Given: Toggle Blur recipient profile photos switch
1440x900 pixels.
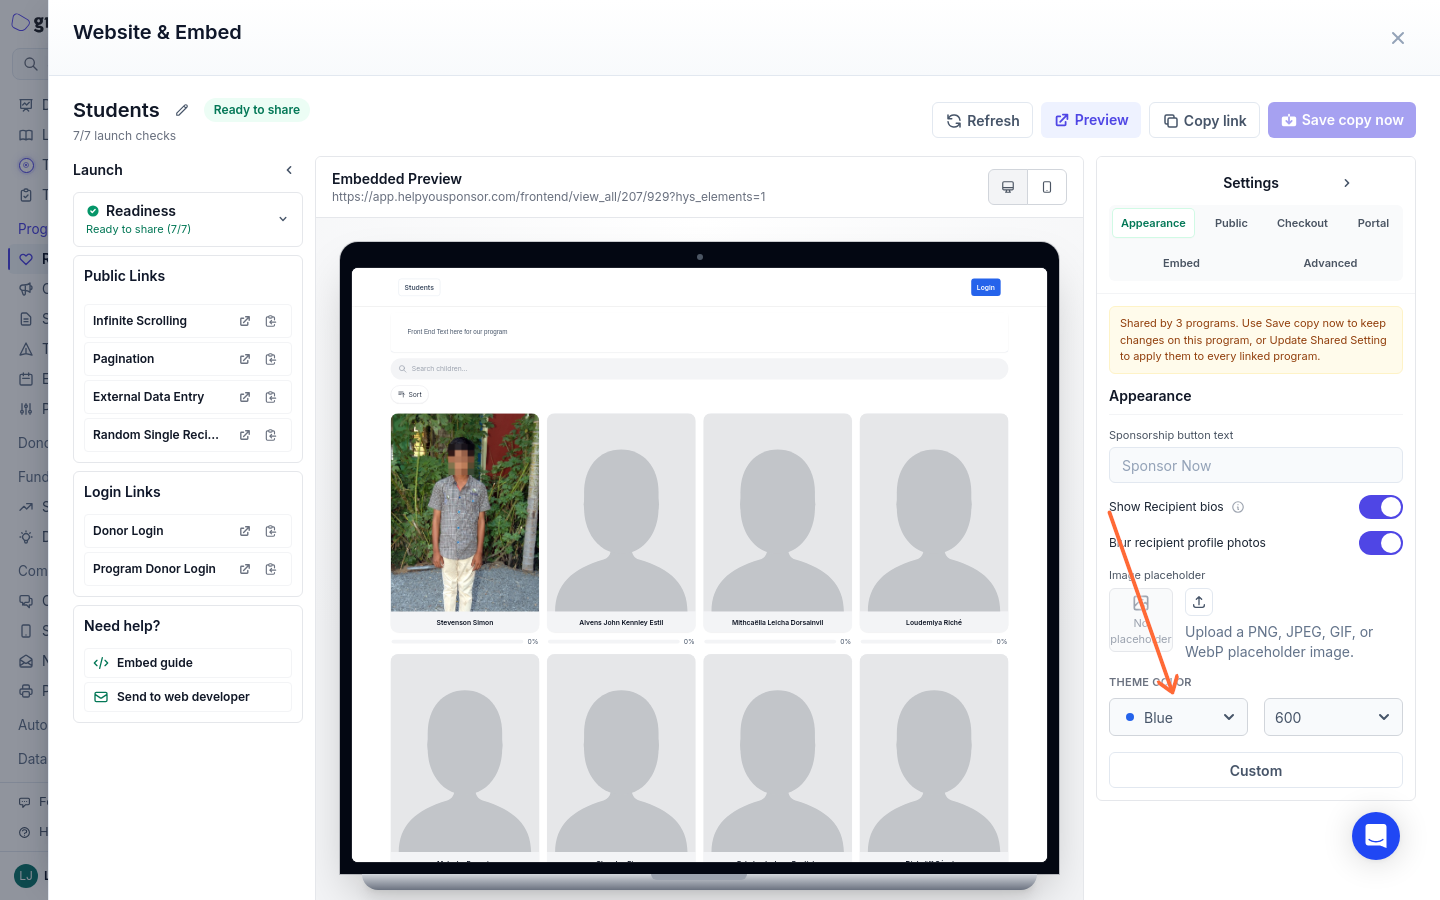Looking at the screenshot, I should click(x=1381, y=543).
